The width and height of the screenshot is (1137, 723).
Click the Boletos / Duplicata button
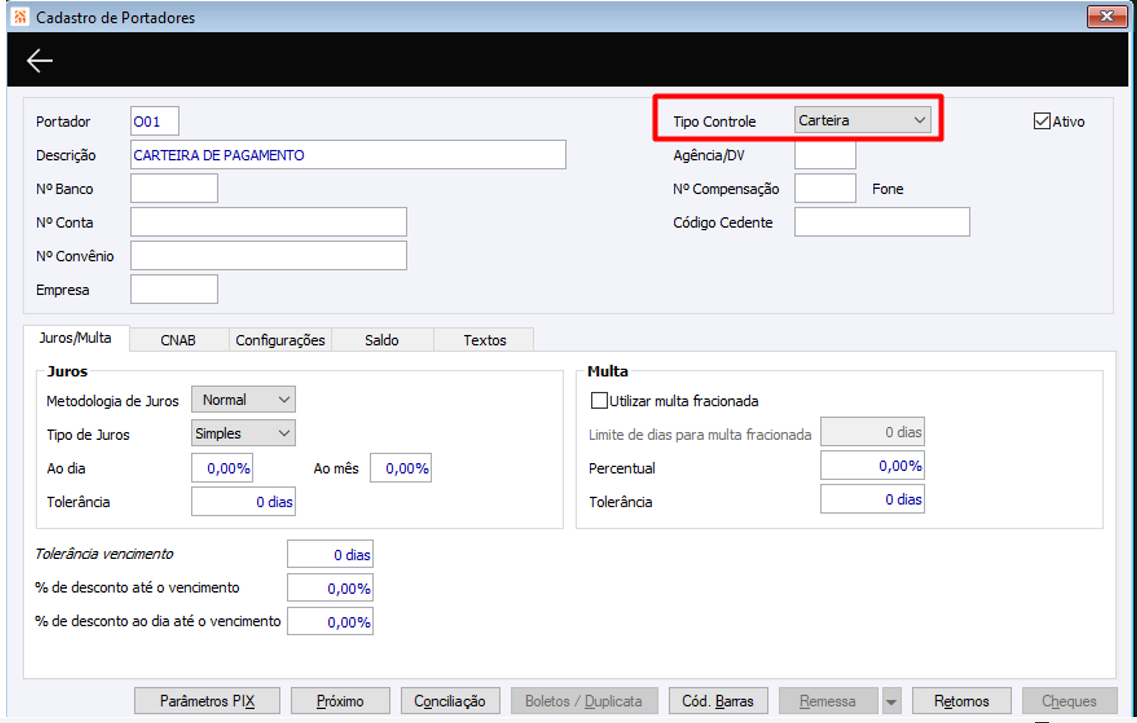584,701
